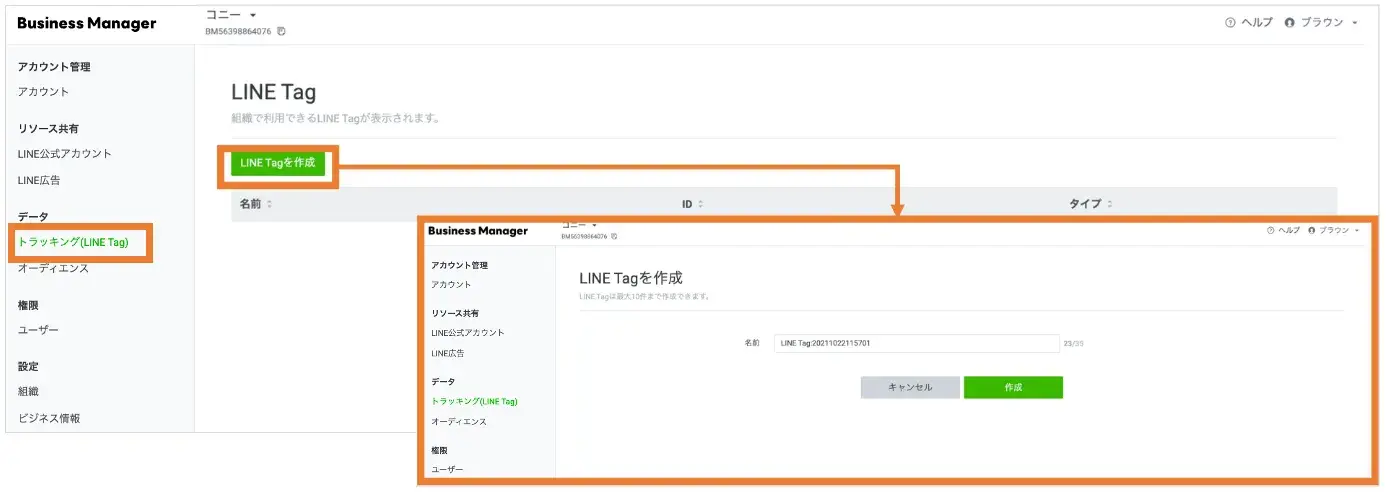The height and width of the screenshot is (492, 1386).
Task: Click the ブラウン user avatar in the upper header
Action: pos(1289,23)
